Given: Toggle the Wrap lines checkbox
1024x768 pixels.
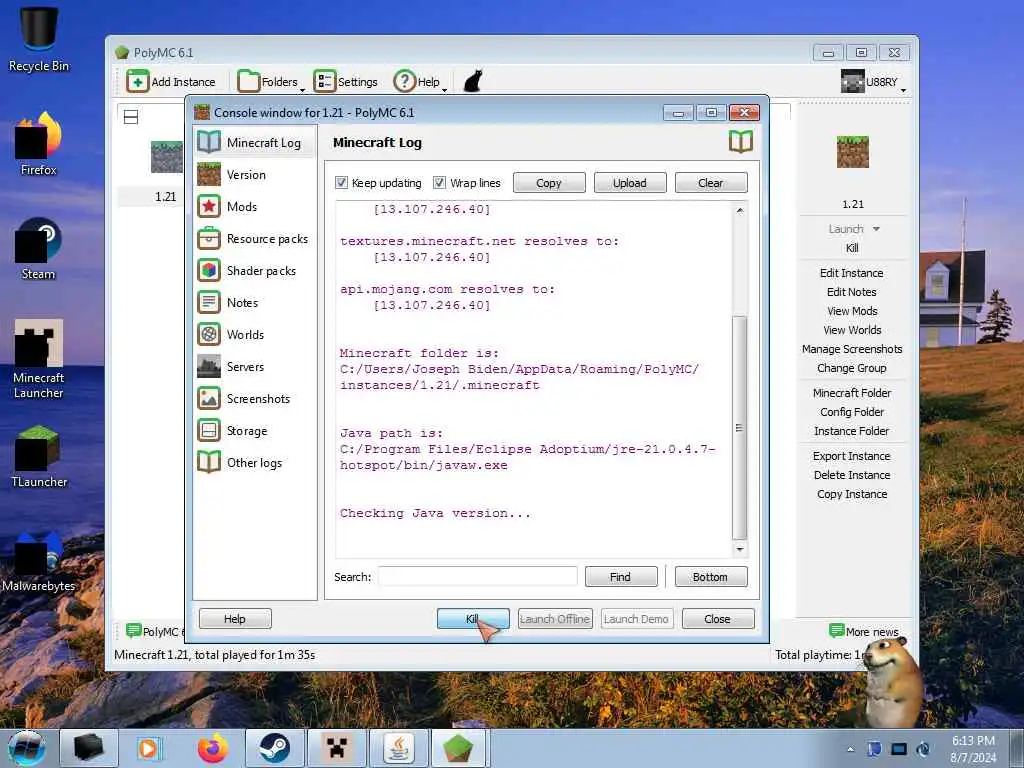Looking at the screenshot, I should point(440,183).
